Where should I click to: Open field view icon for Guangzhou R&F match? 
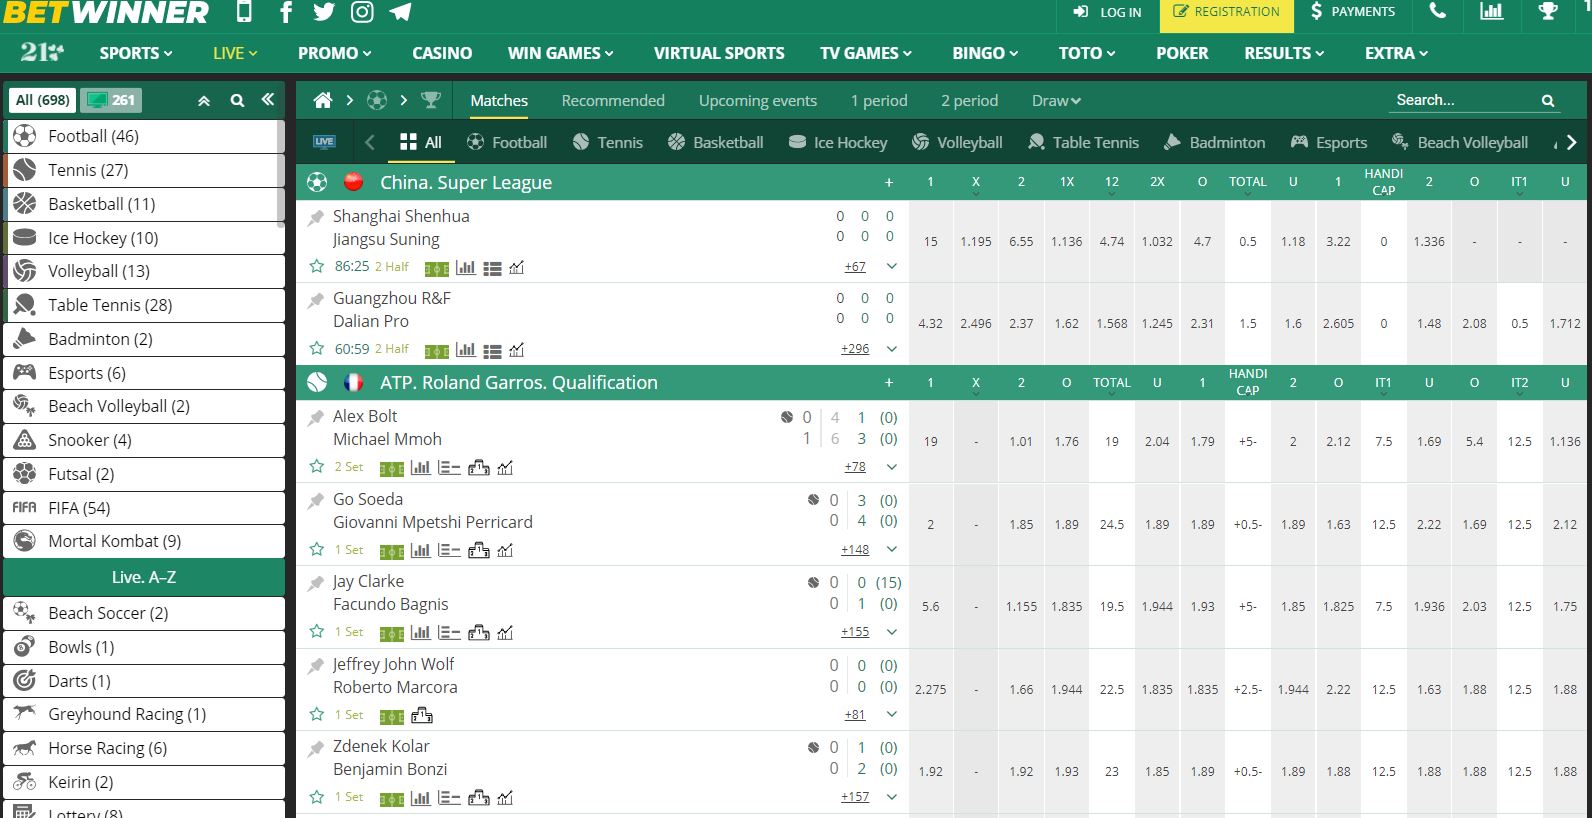(436, 351)
